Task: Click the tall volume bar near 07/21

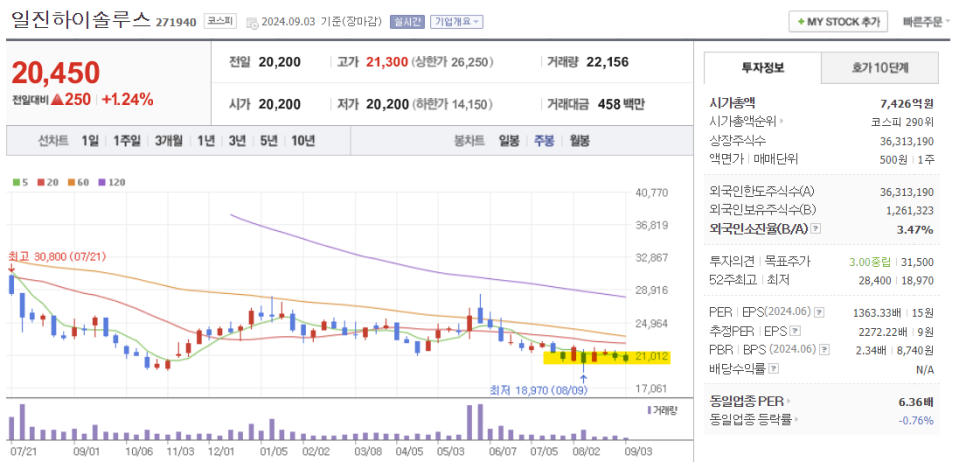Action: pyautogui.click(x=22, y=422)
